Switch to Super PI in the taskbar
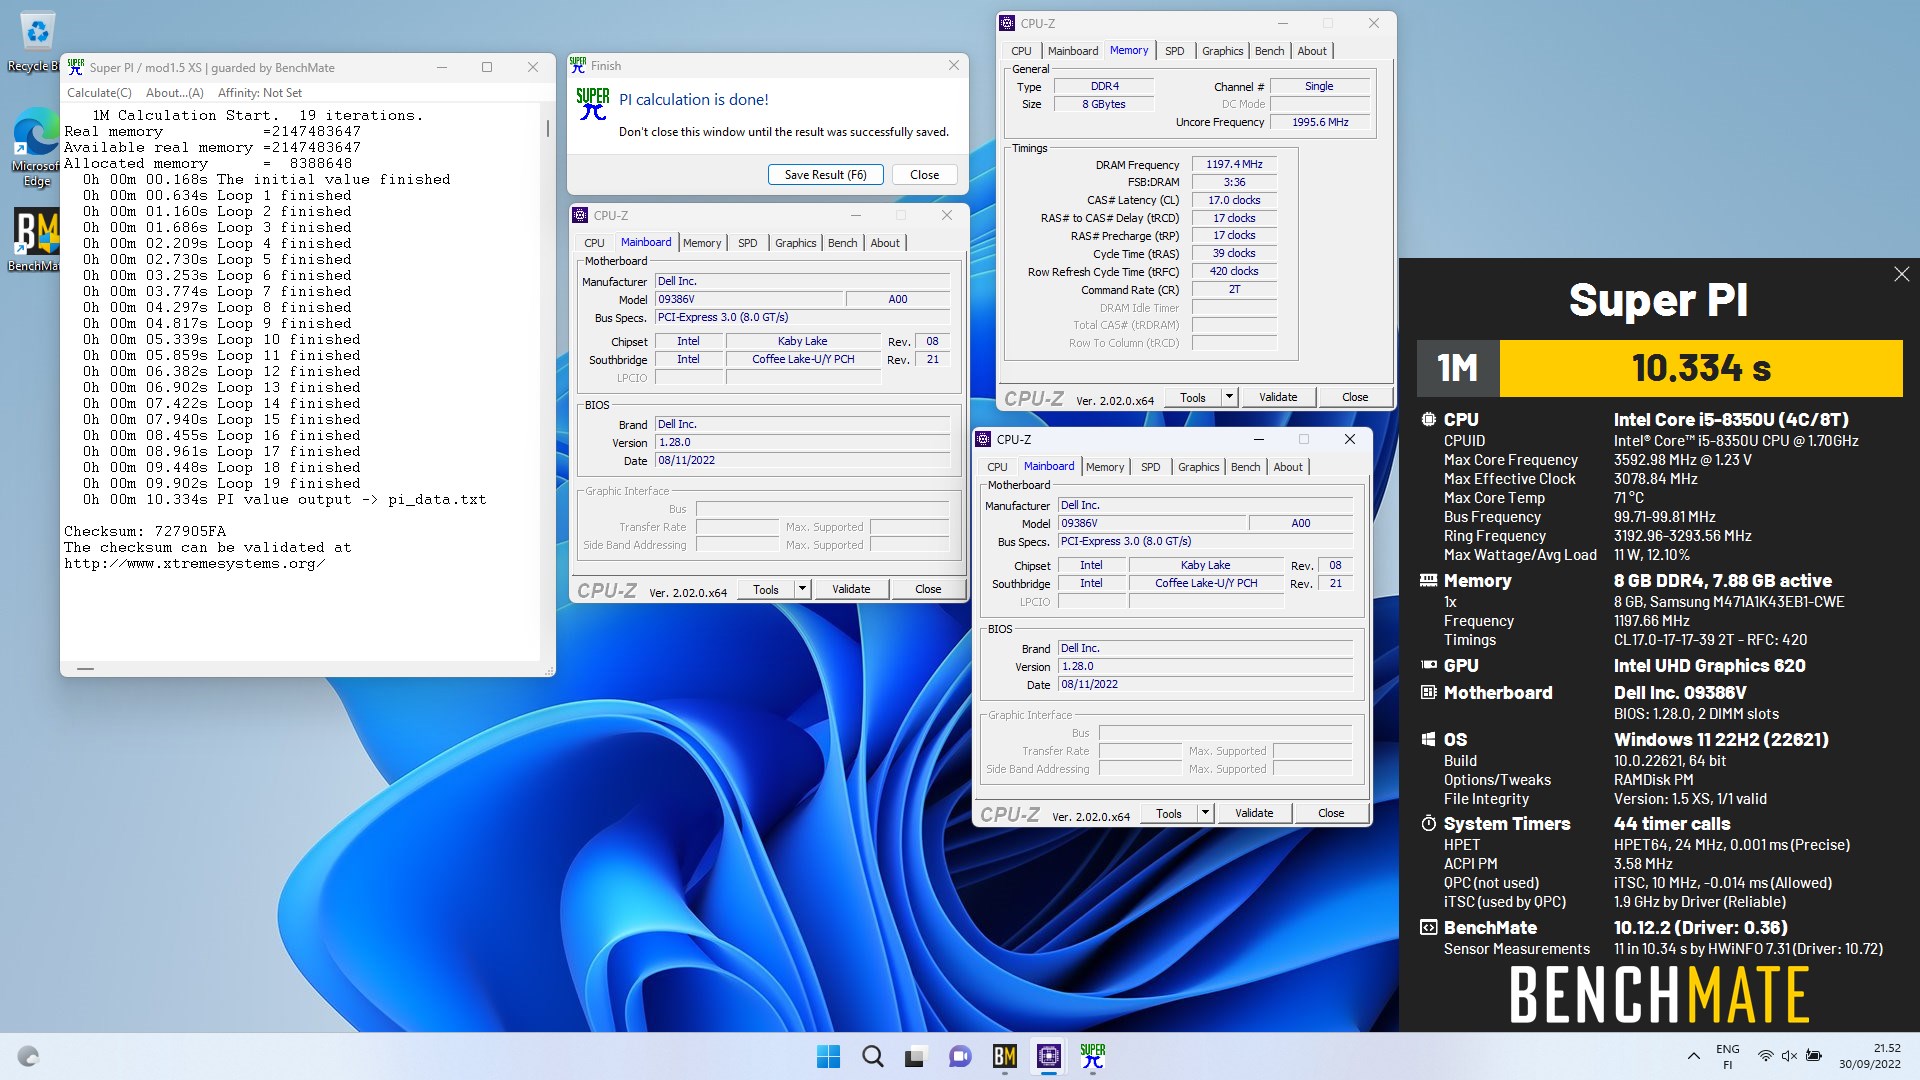Image resolution: width=1920 pixels, height=1080 pixels. click(x=1092, y=1056)
